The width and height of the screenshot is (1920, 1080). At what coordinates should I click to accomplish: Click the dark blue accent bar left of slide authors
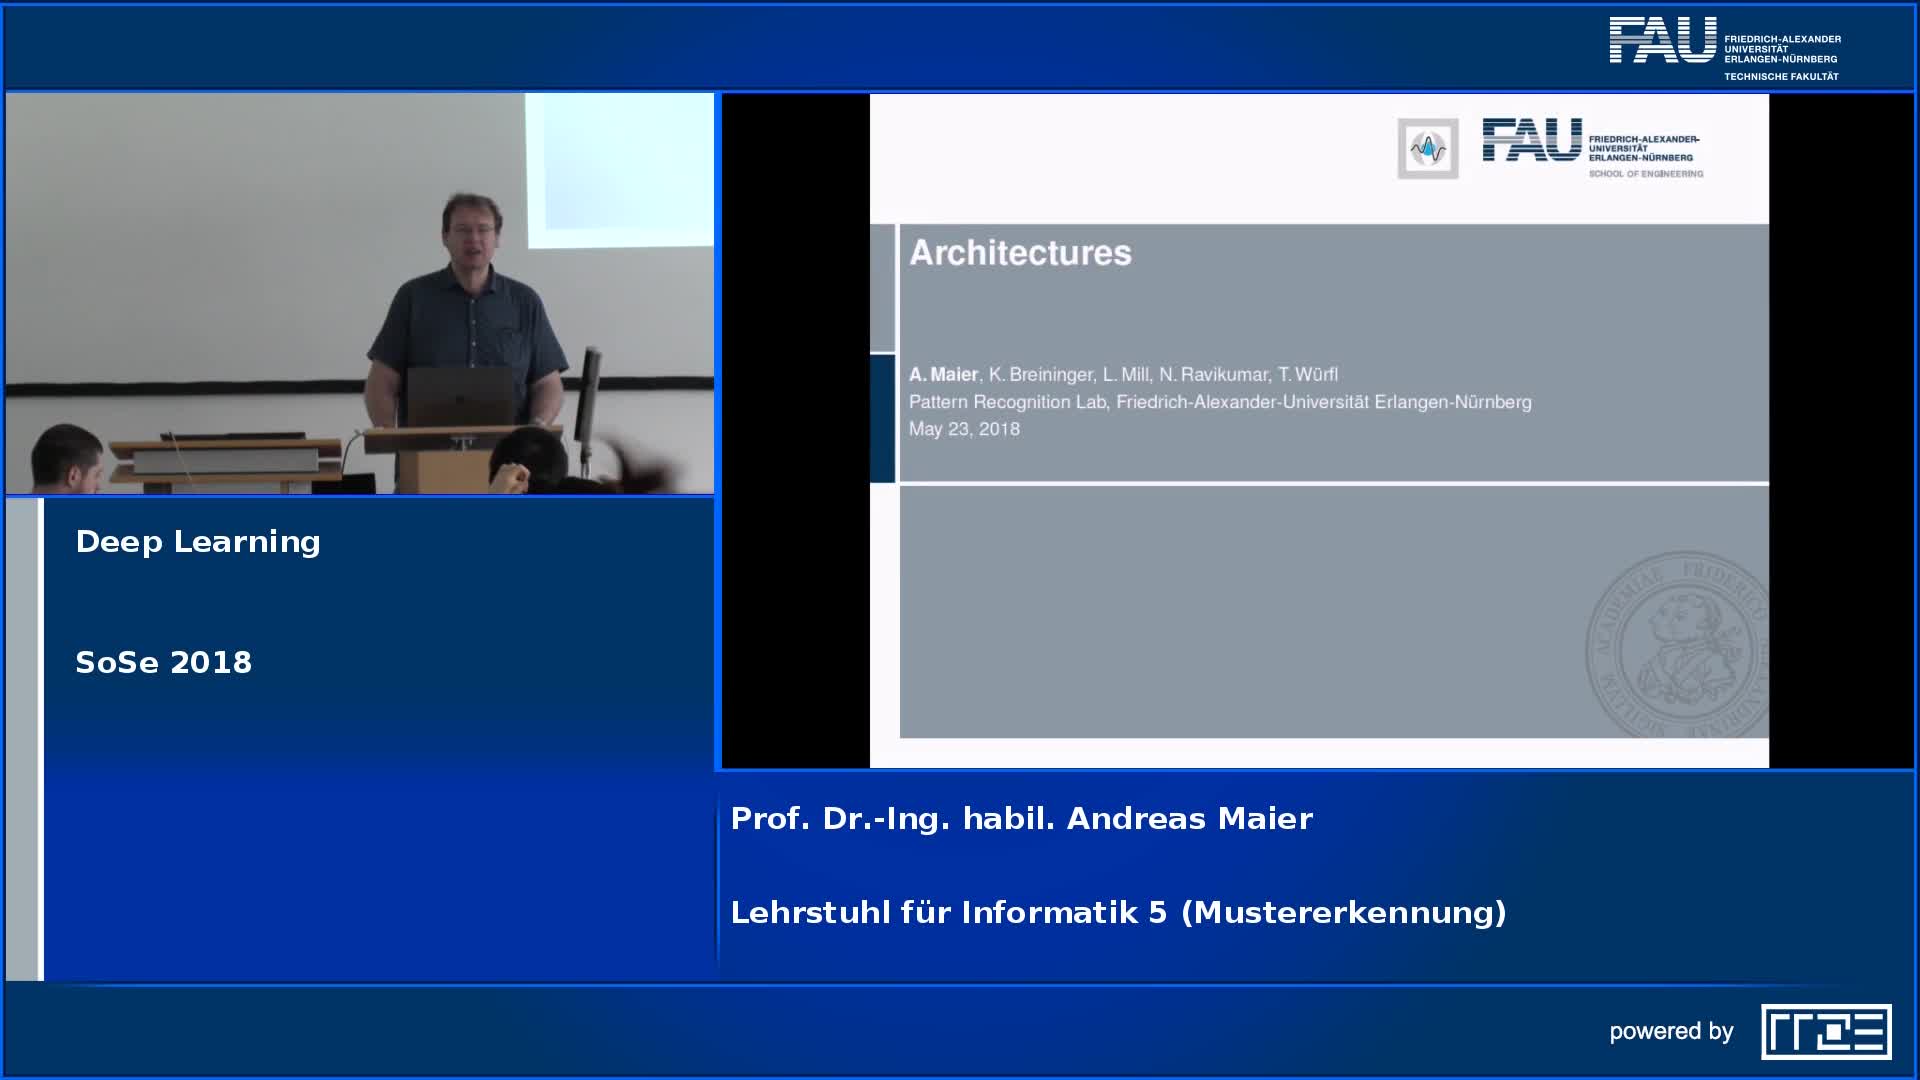click(883, 418)
